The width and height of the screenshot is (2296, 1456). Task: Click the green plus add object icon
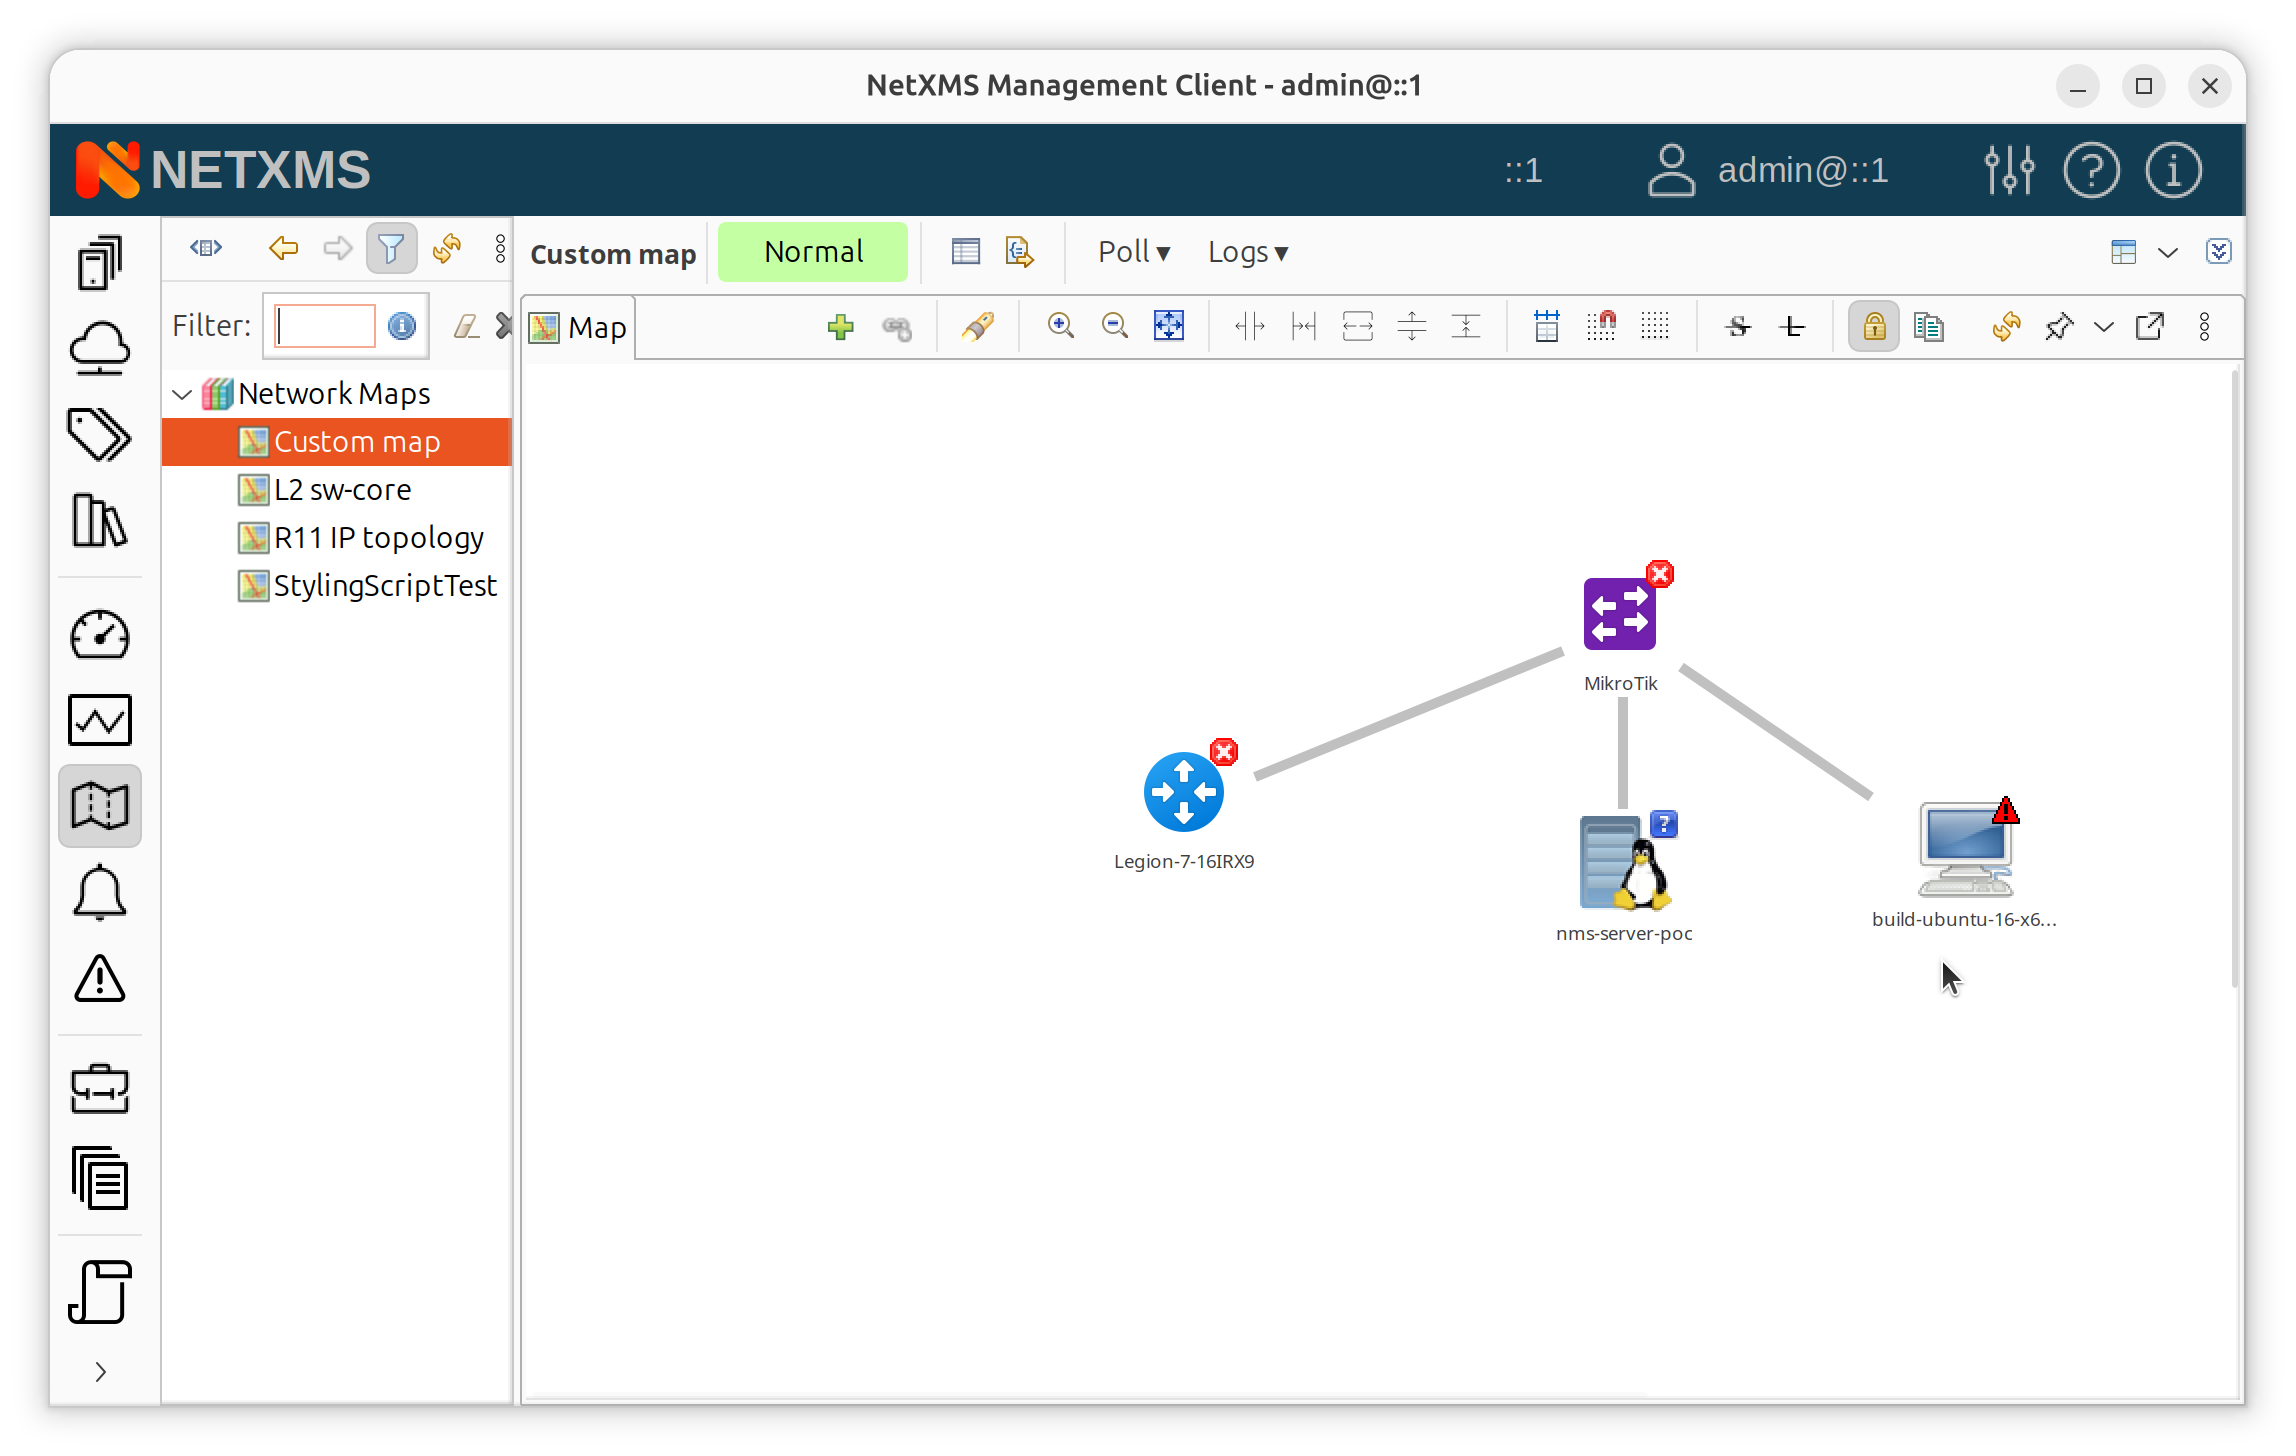click(x=841, y=327)
